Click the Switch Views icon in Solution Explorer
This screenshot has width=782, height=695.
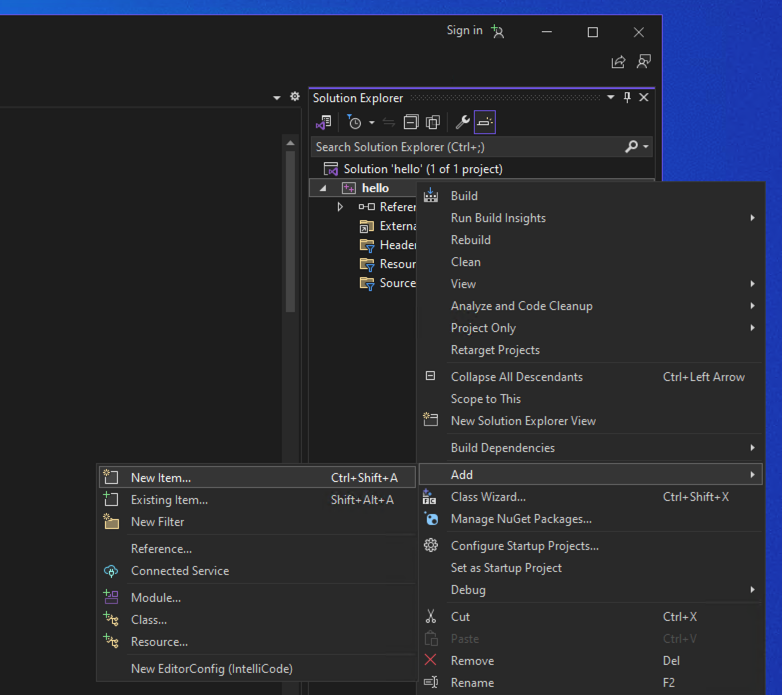click(x=323, y=122)
